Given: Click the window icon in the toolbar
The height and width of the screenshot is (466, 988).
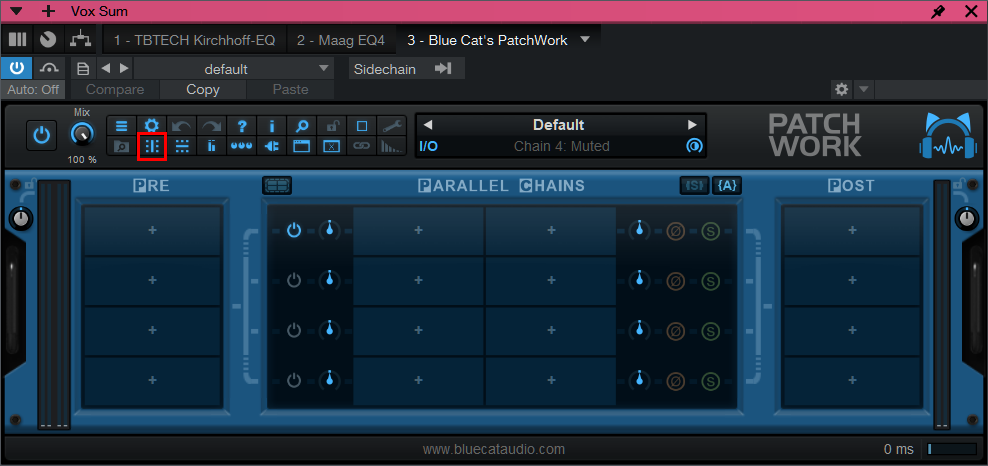Looking at the screenshot, I should point(302,146).
